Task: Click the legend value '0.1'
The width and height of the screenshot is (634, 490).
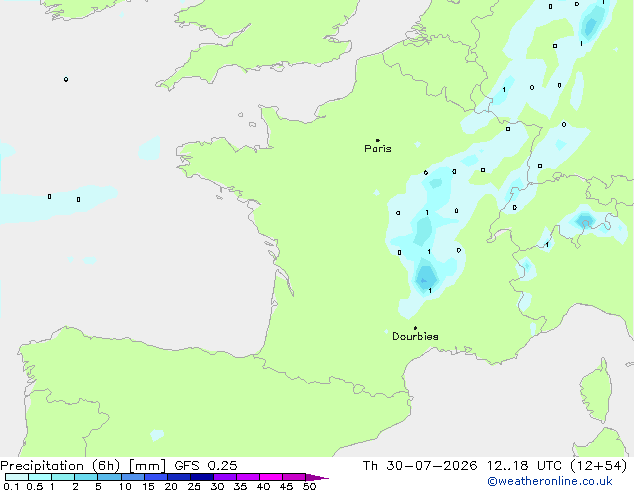Action: point(11,486)
